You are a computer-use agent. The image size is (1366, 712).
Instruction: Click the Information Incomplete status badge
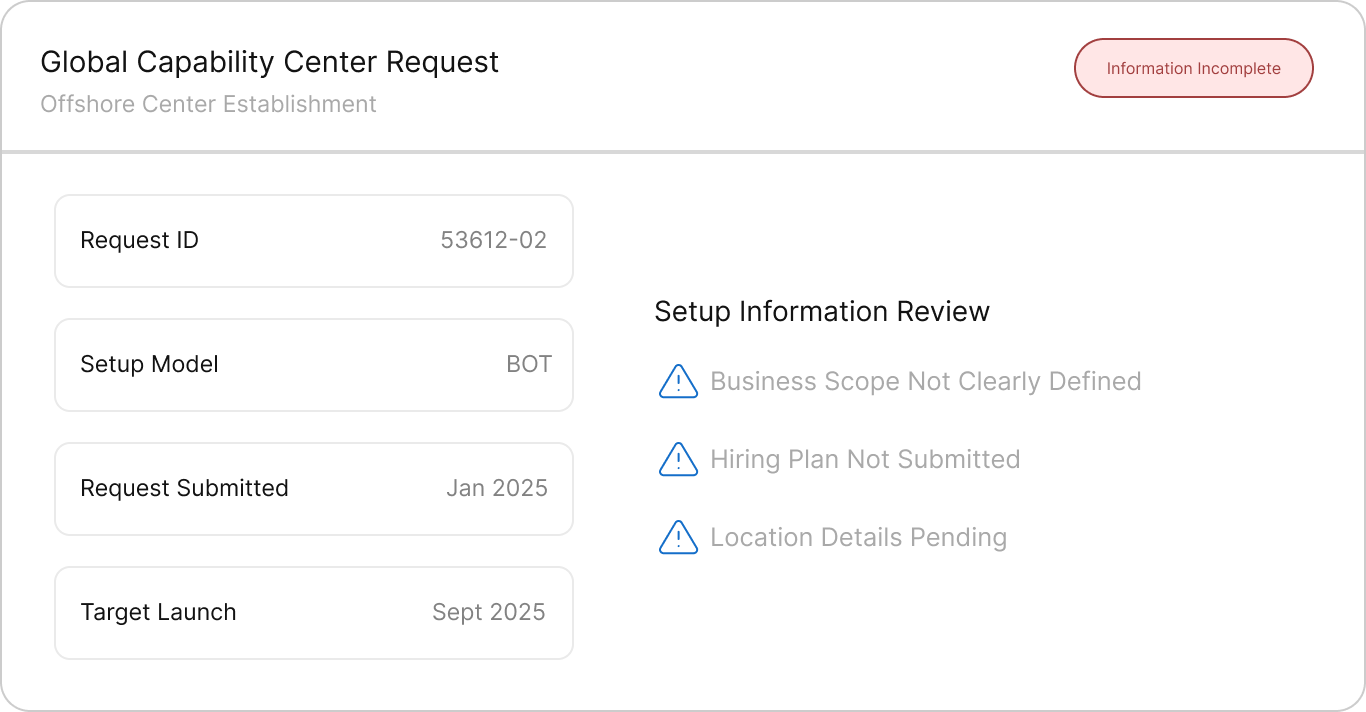pyautogui.click(x=1193, y=68)
